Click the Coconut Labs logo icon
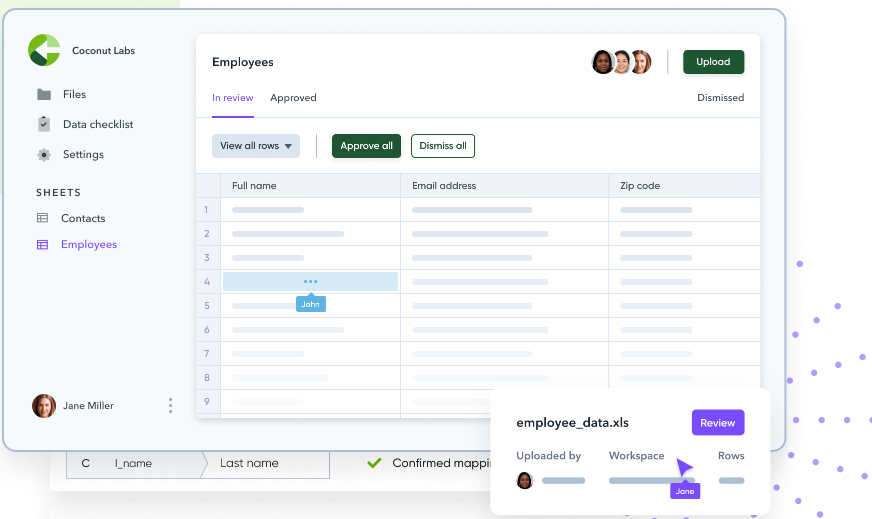The width and height of the screenshot is (872, 519). pyautogui.click(x=44, y=50)
